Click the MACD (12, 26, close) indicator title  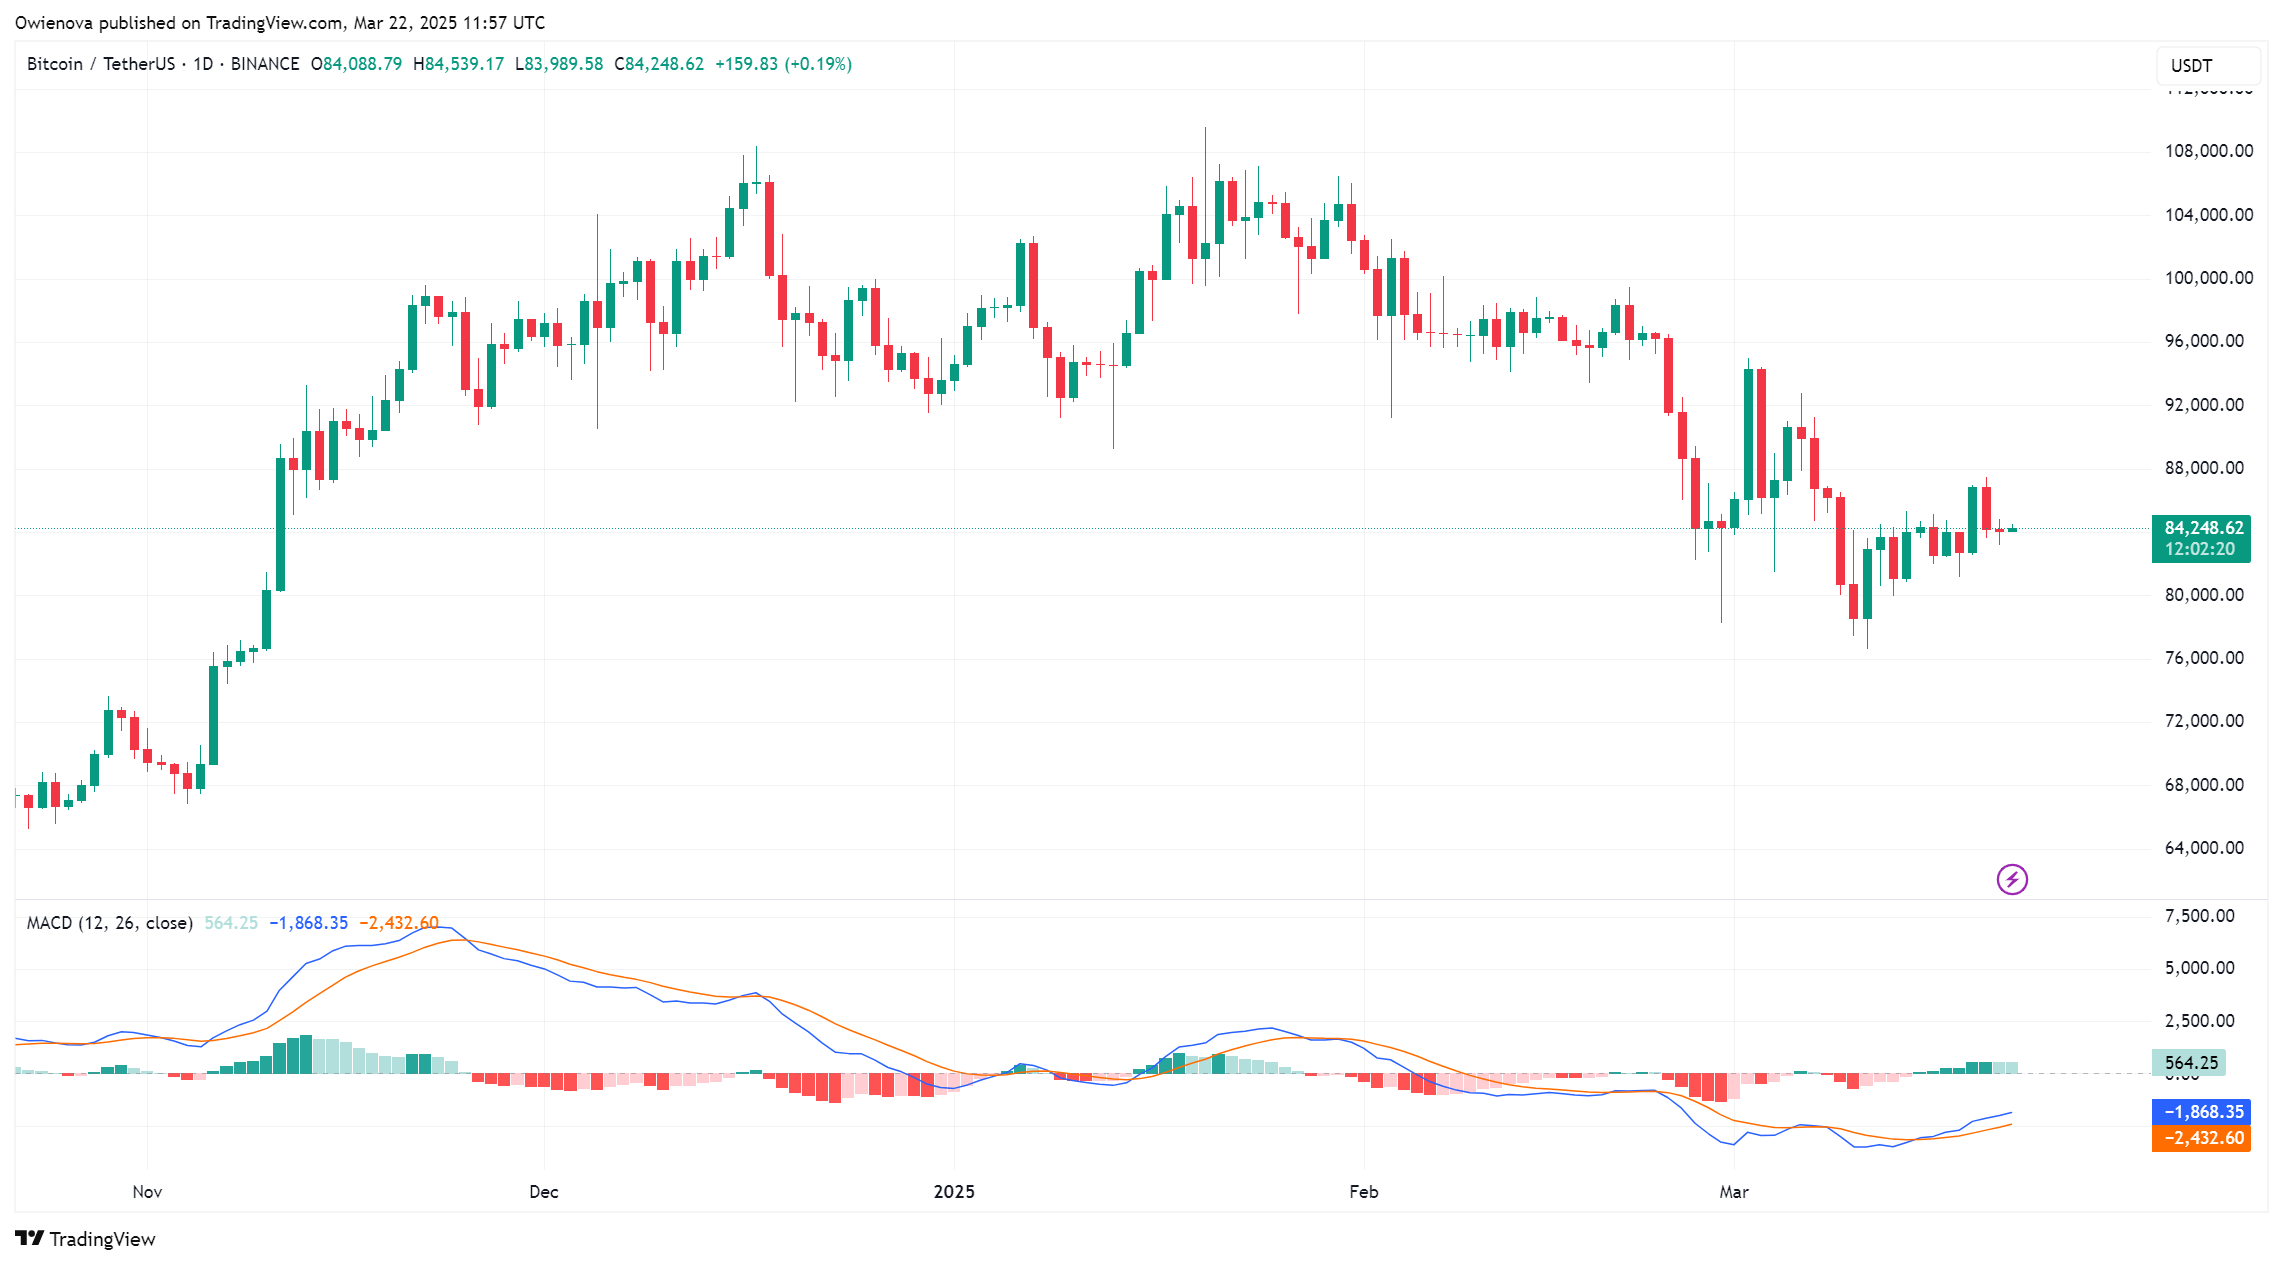click(x=110, y=923)
